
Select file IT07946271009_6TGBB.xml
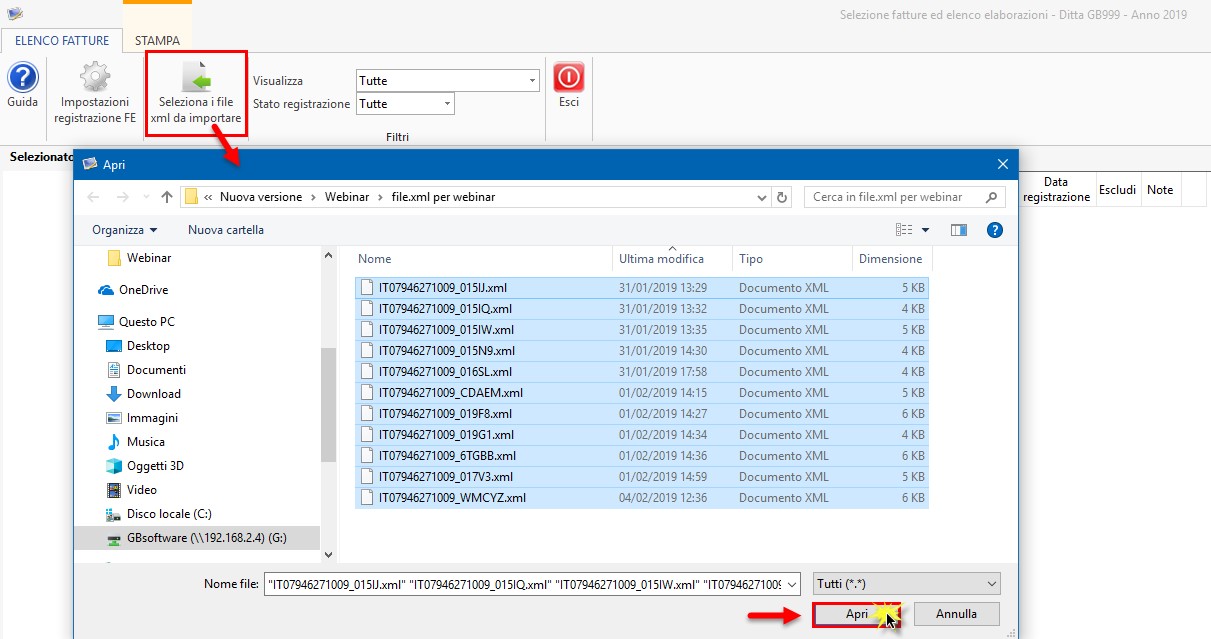point(642,456)
